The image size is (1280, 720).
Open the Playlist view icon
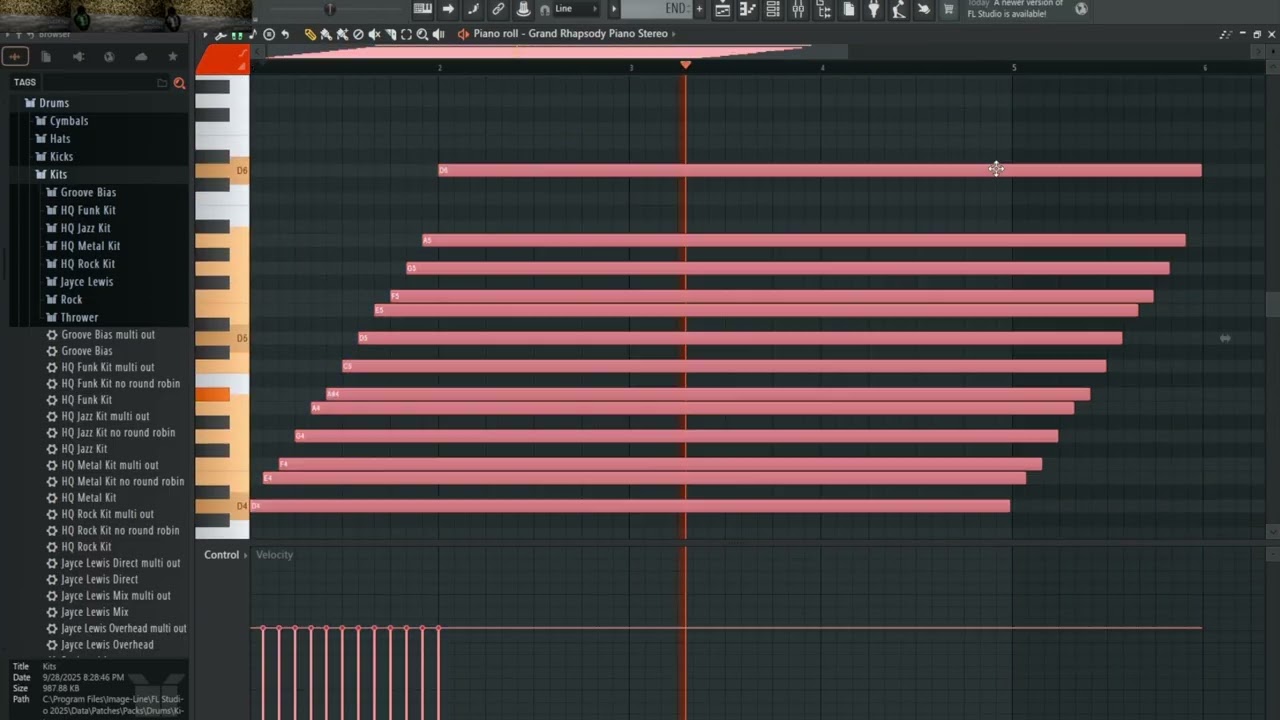(x=723, y=9)
